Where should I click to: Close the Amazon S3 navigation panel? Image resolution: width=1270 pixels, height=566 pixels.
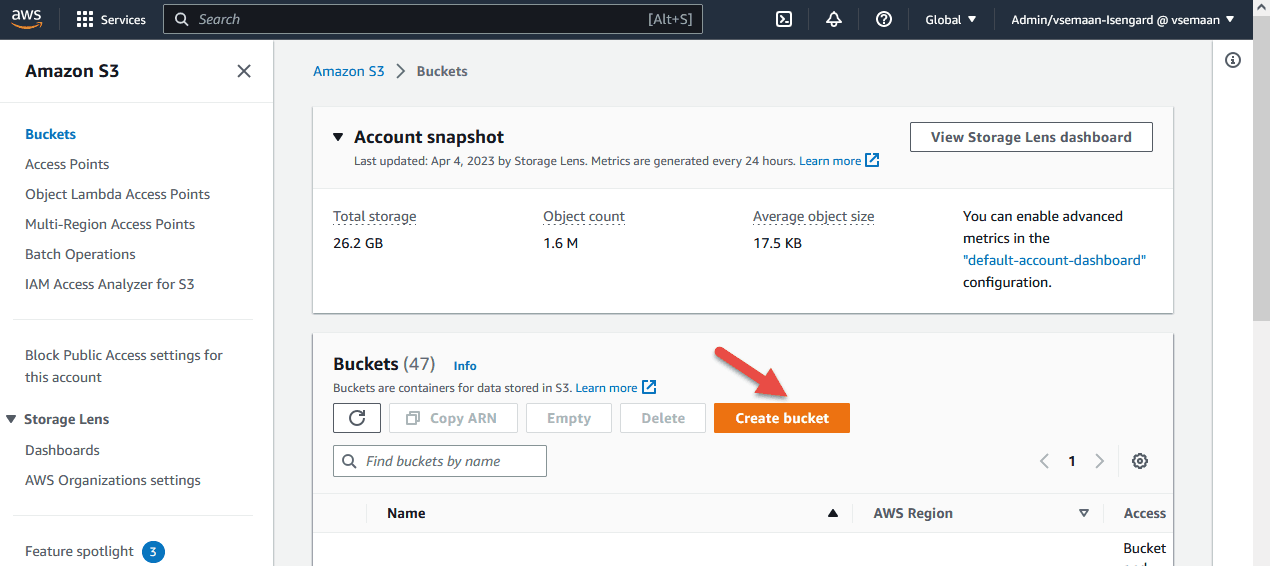[243, 71]
